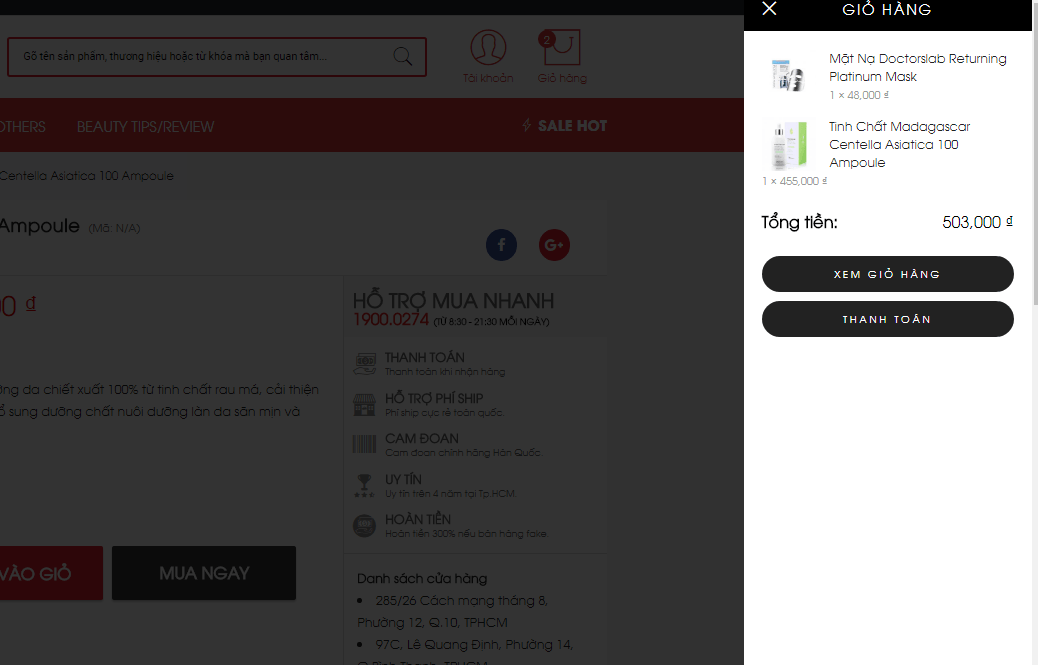Share product via Google Plus icon
The width and height of the screenshot is (1038, 665).
tap(554, 245)
